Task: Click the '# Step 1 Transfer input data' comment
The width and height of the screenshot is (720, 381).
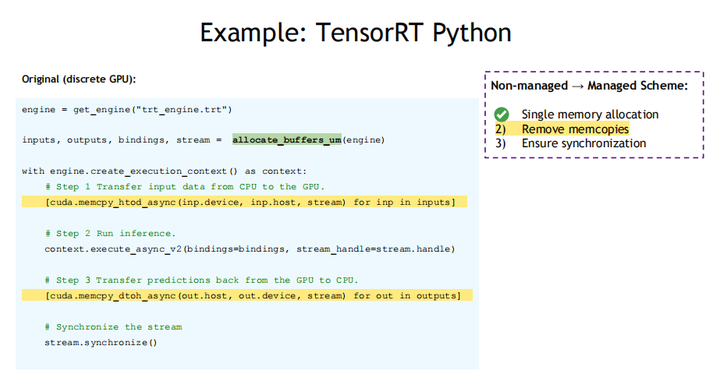Action: (x=185, y=187)
